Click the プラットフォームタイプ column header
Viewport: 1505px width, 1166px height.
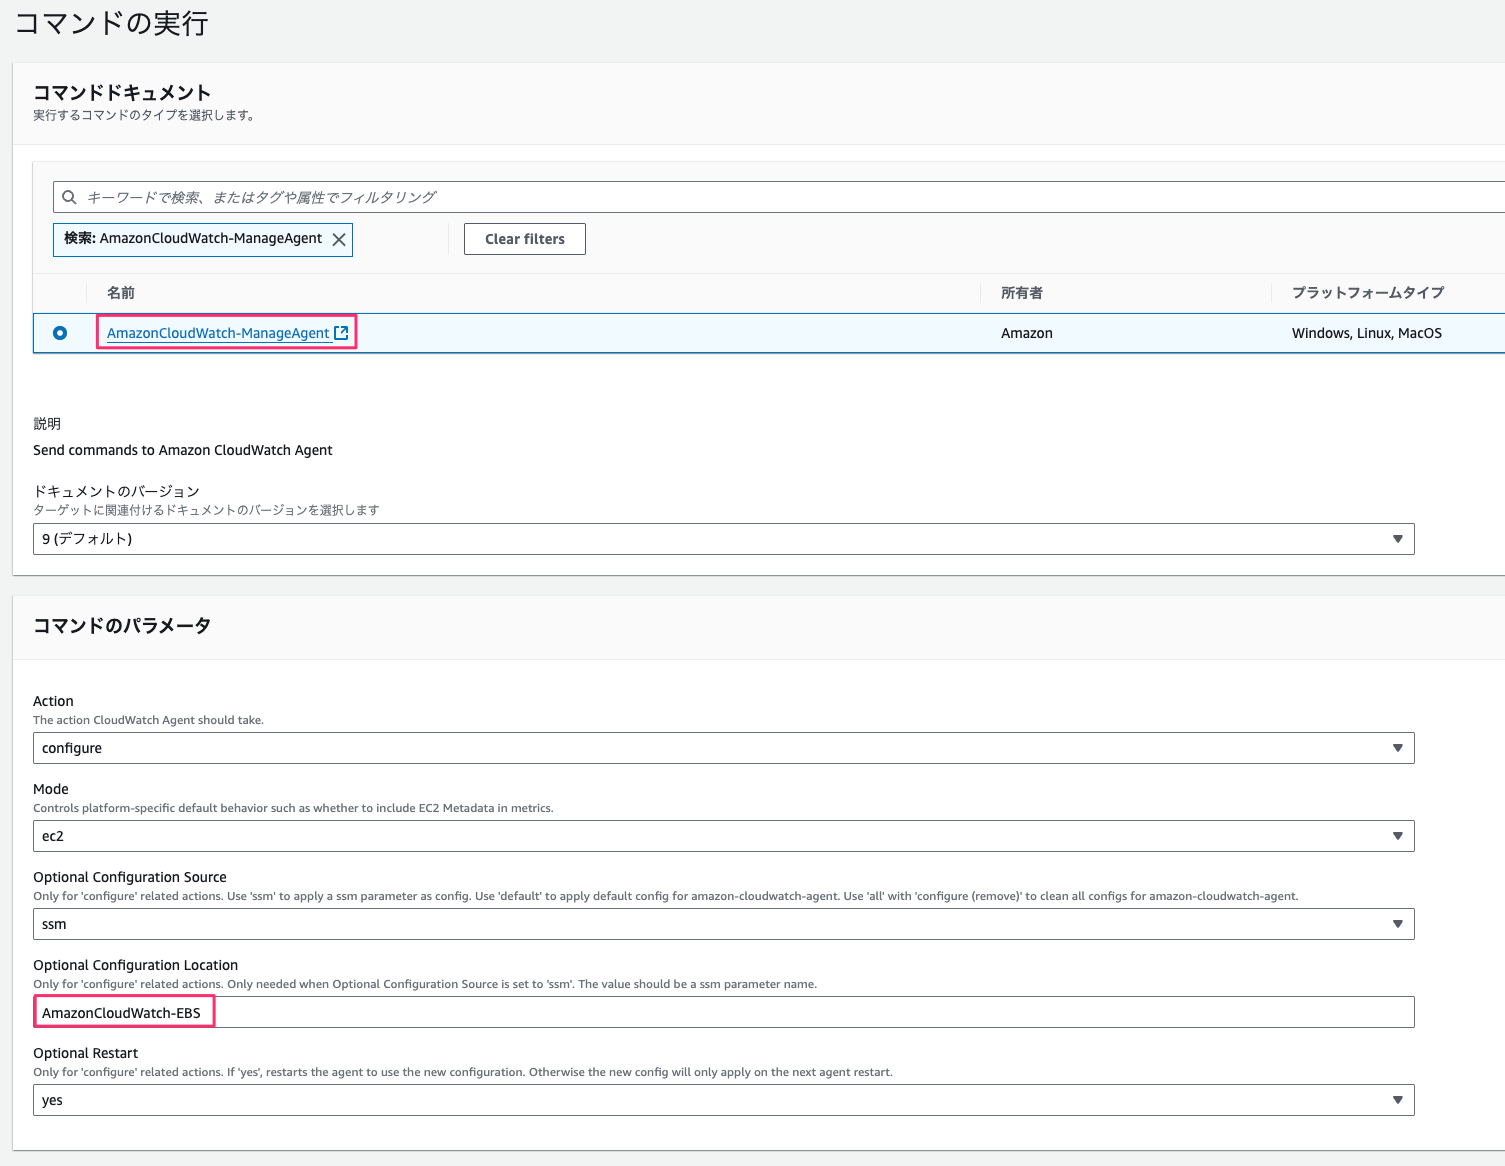tap(1368, 293)
